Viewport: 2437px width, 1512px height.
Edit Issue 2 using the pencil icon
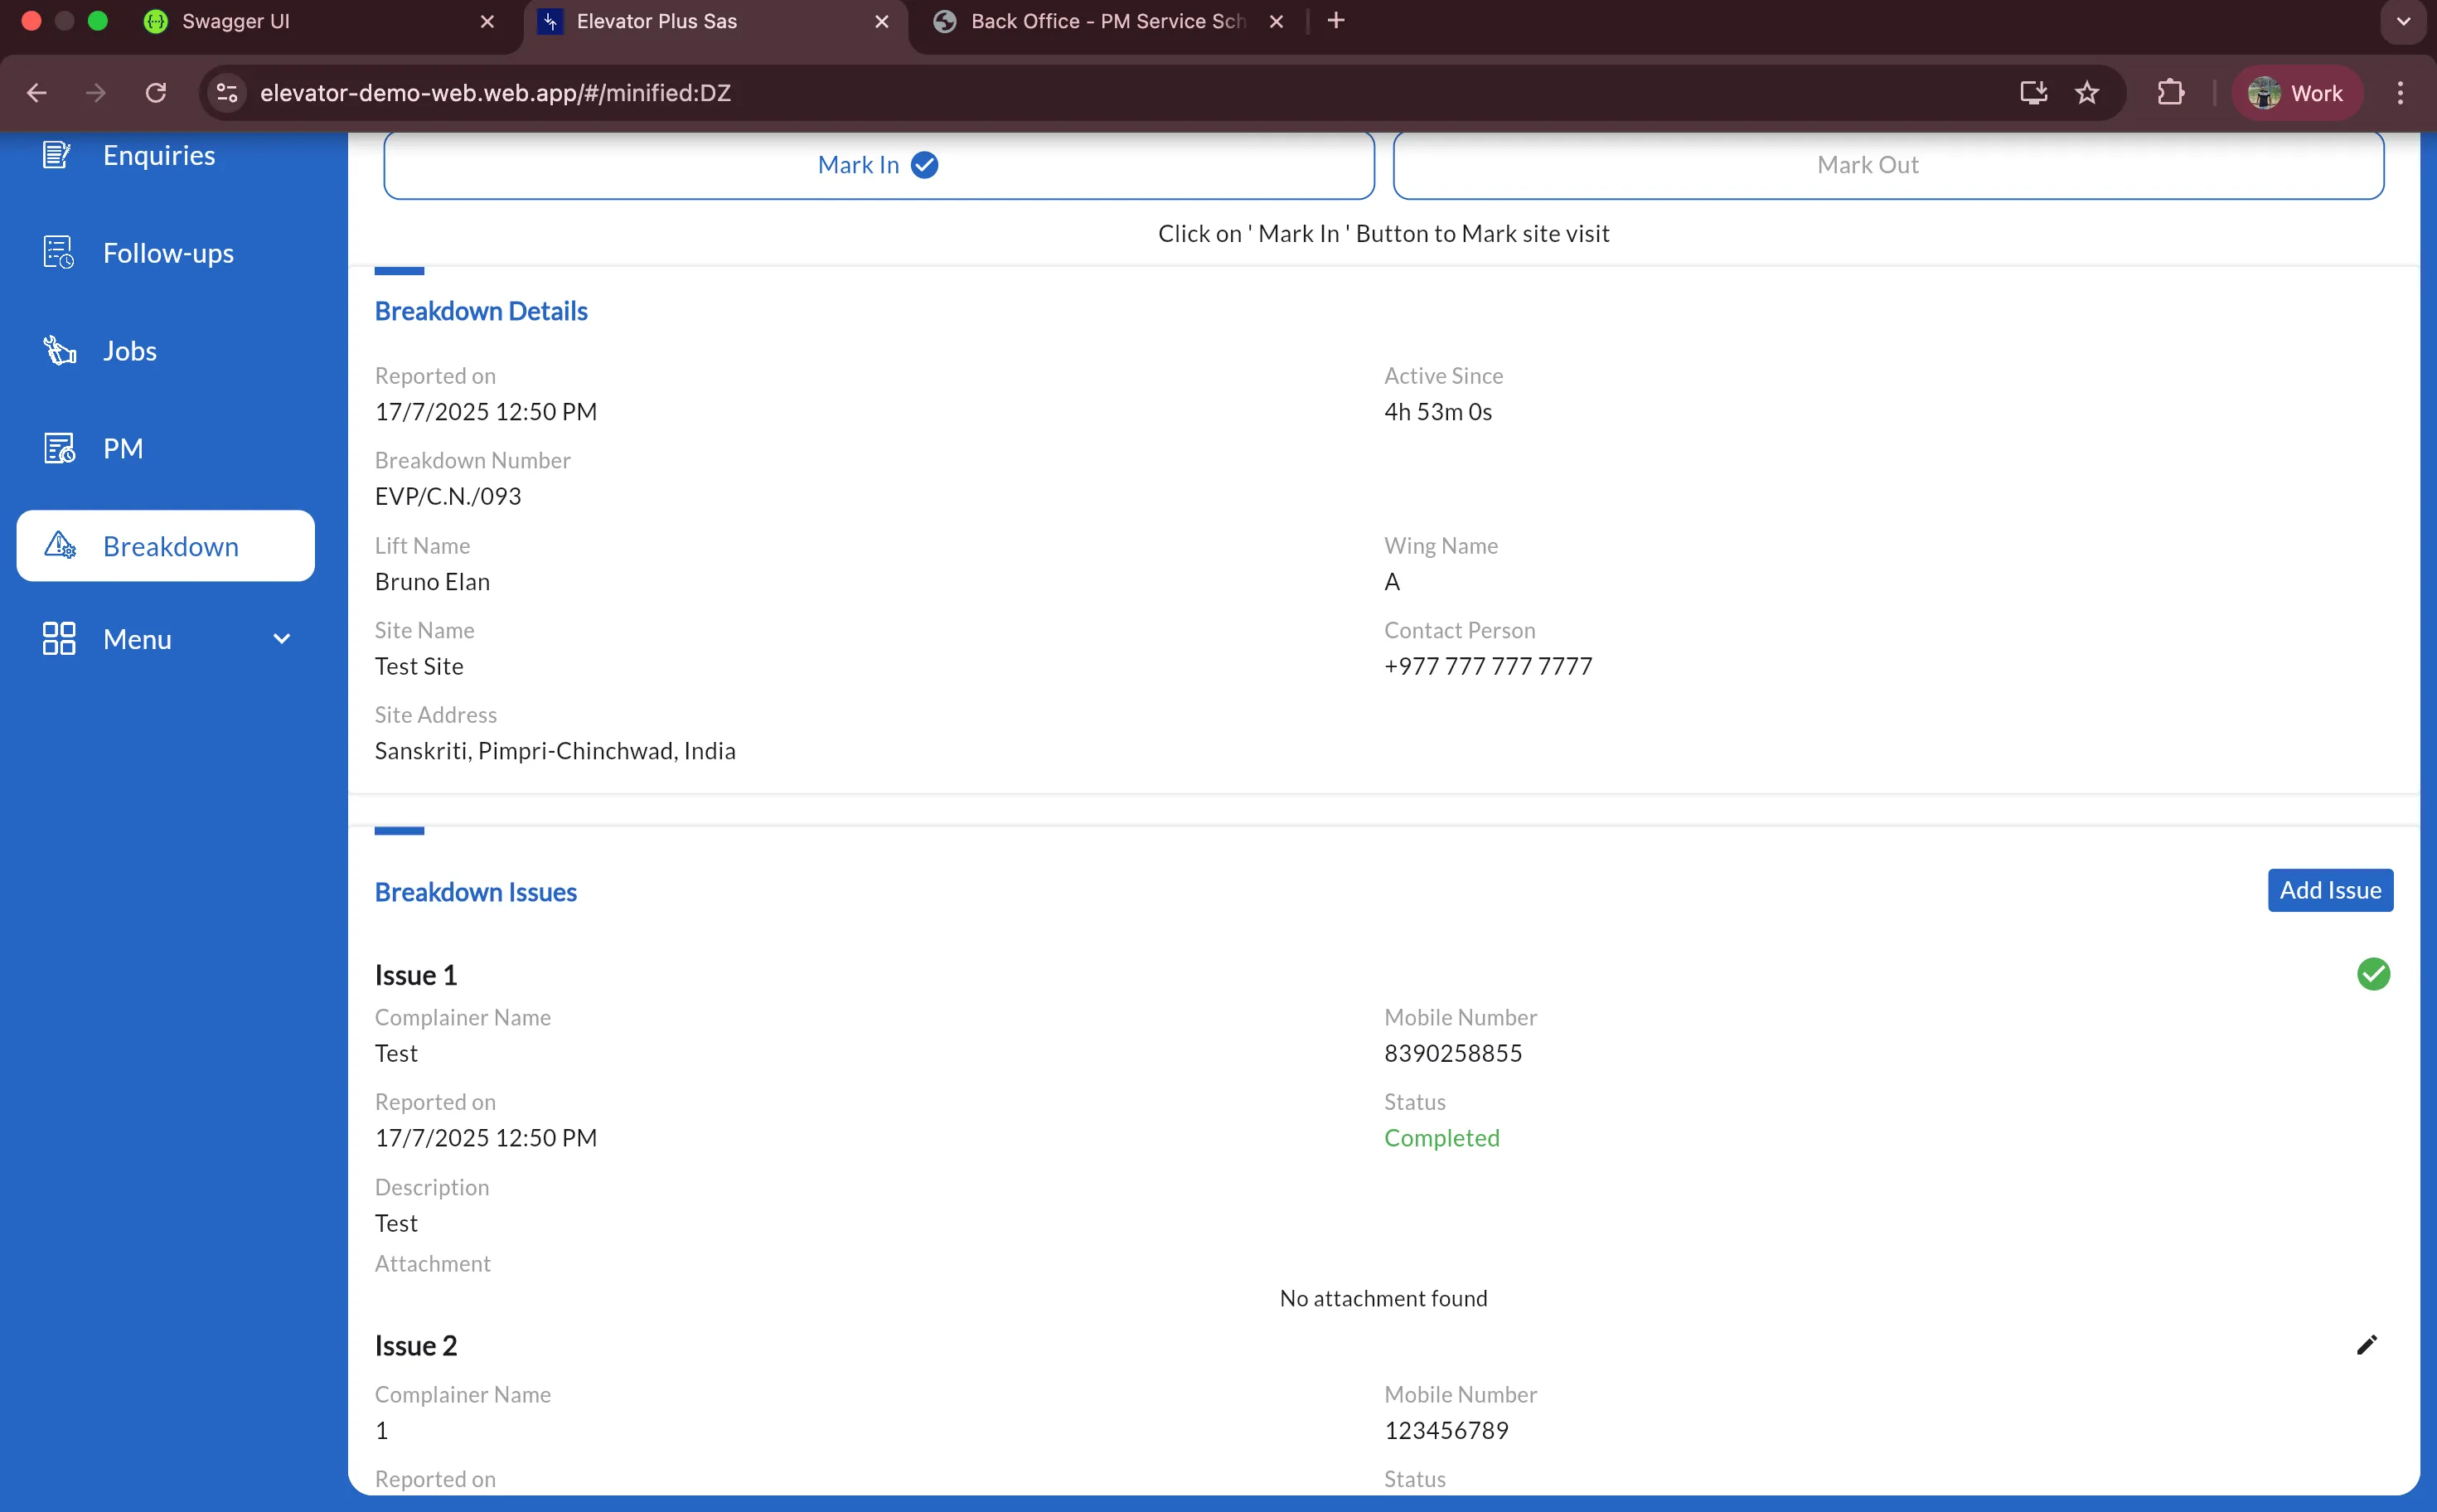tap(2366, 1345)
